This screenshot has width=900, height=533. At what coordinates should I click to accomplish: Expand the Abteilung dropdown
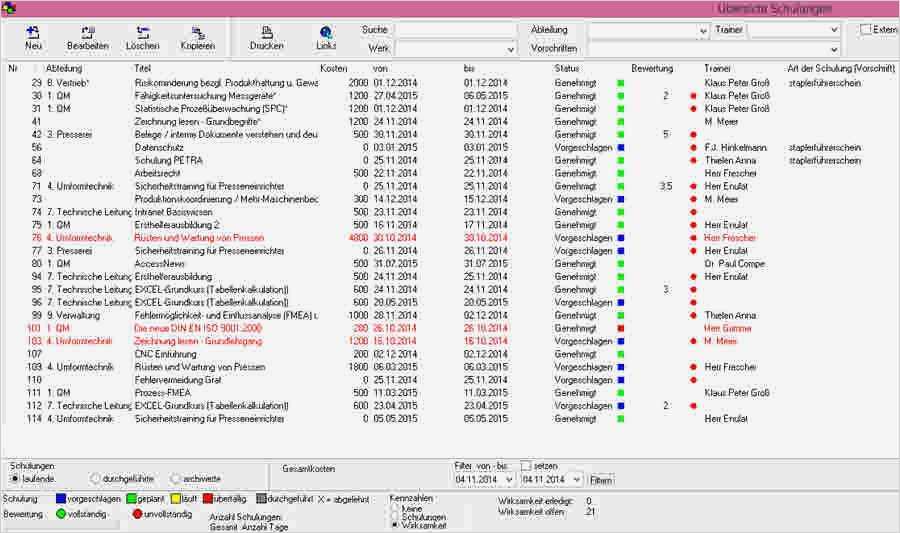click(x=703, y=30)
